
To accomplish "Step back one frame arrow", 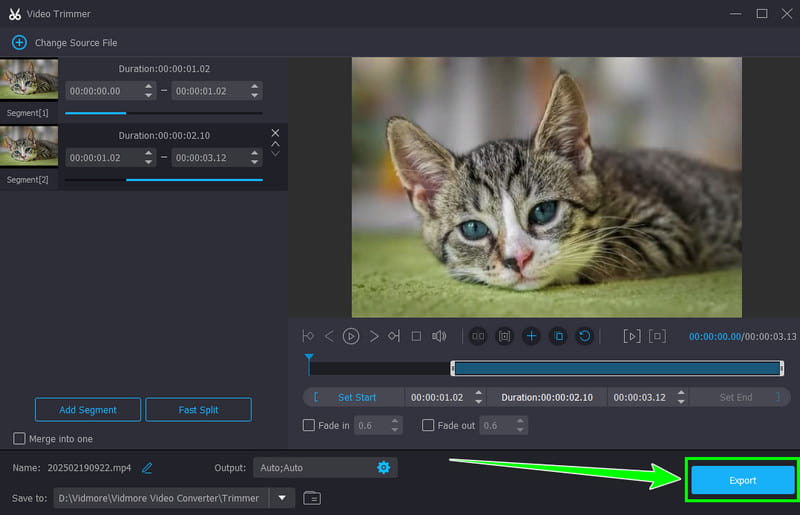I will 329,336.
